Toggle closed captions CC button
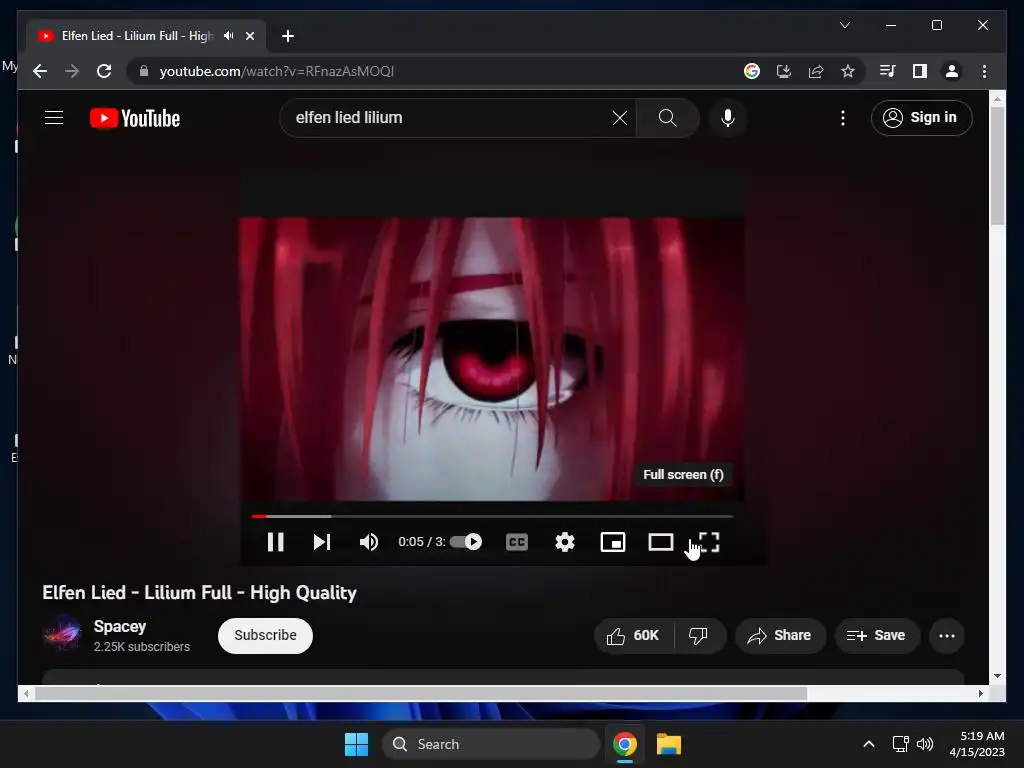This screenshot has height=768, width=1024. tap(517, 542)
